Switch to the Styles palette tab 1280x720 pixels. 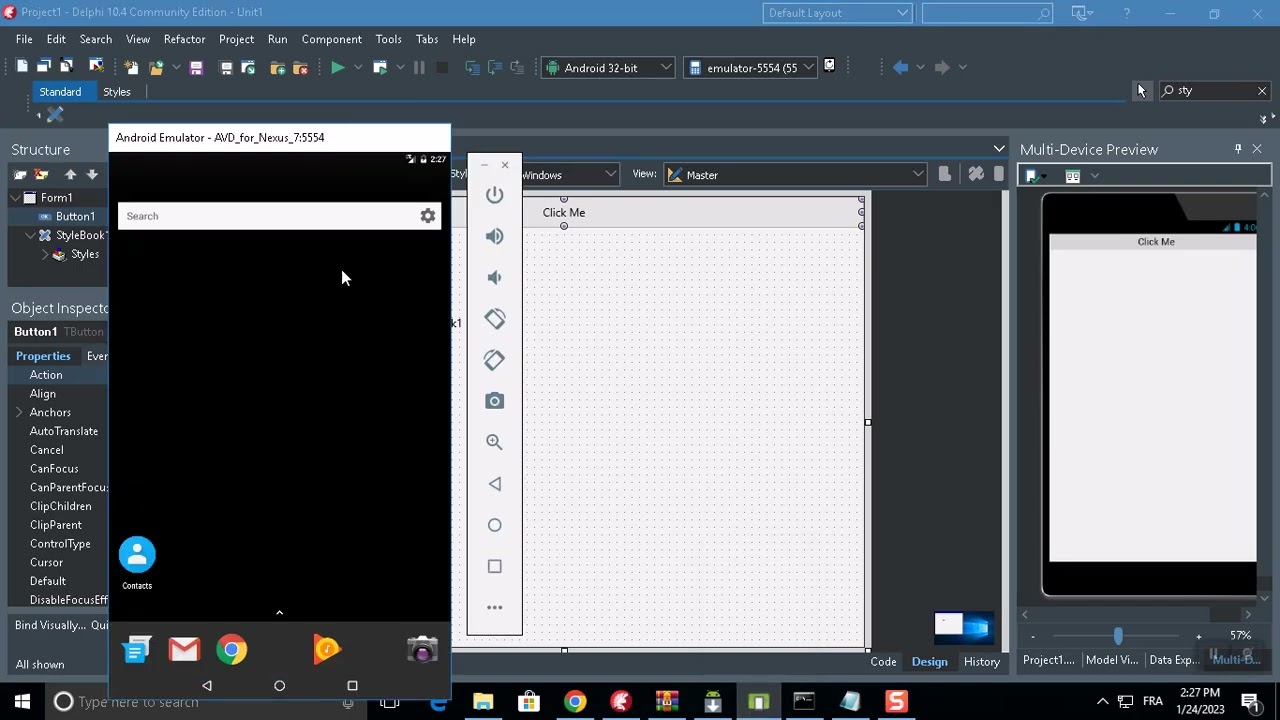(117, 92)
